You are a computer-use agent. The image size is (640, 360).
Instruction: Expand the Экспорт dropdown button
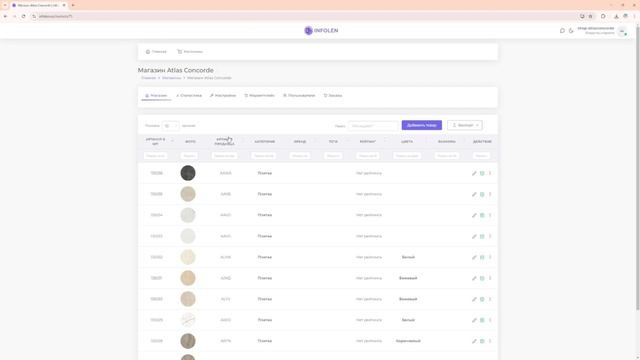click(x=465, y=125)
